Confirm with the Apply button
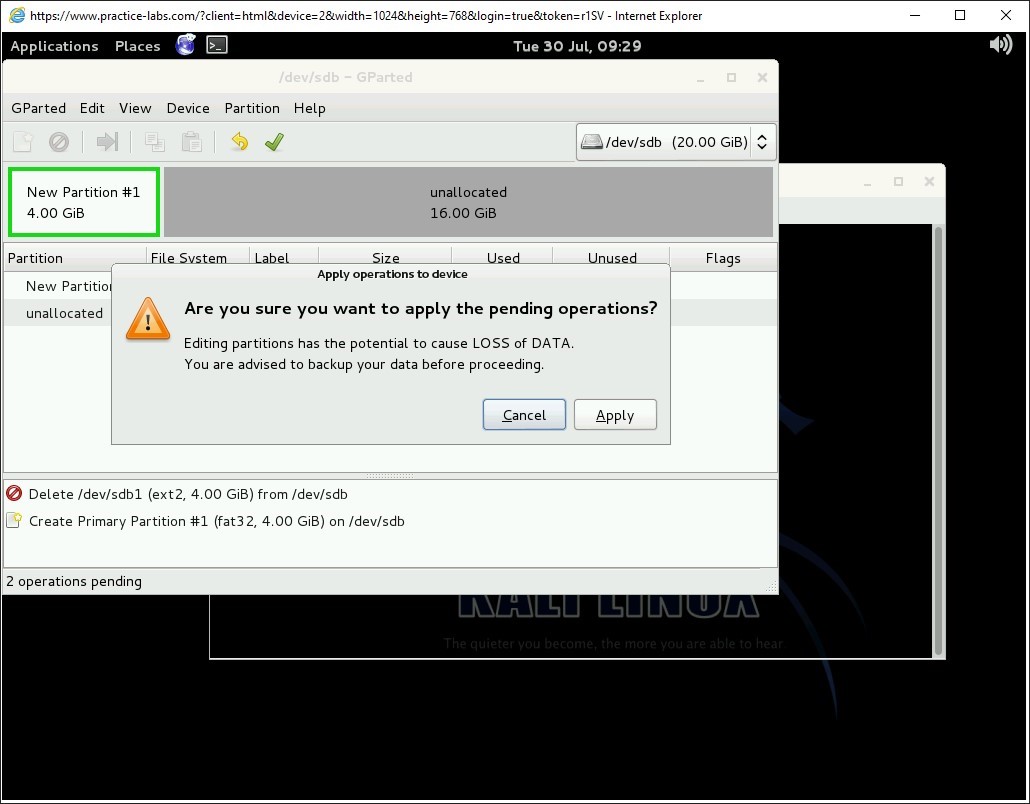The image size is (1030, 804). point(615,415)
